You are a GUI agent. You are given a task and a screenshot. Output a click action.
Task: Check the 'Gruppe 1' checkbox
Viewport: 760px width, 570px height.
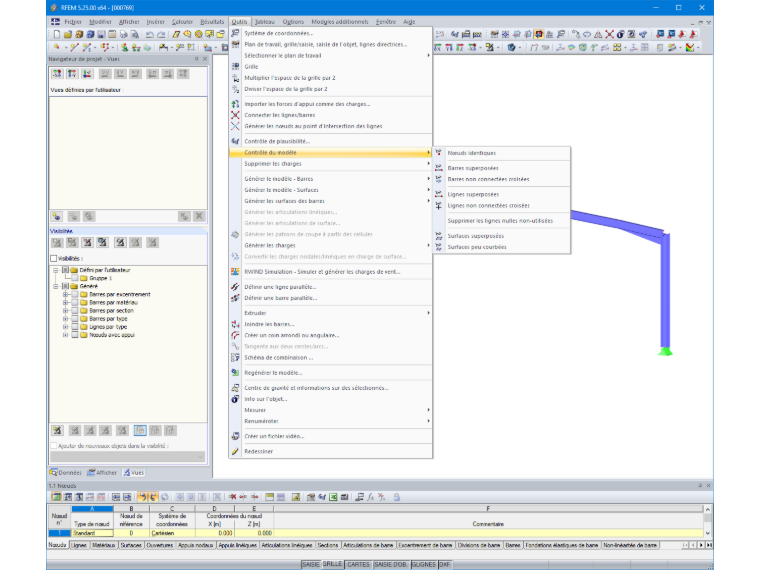(x=75, y=278)
